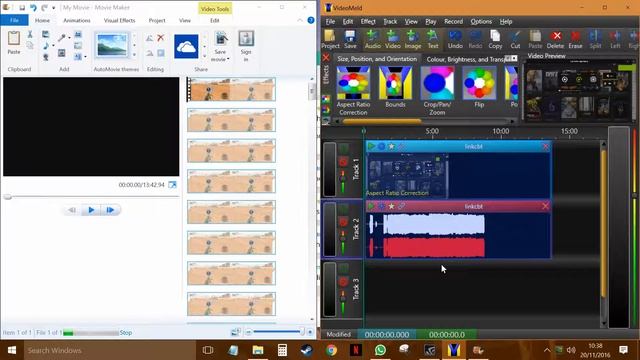
Task: Open the Options menu in VideoMeld
Action: pyautogui.click(x=481, y=21)
